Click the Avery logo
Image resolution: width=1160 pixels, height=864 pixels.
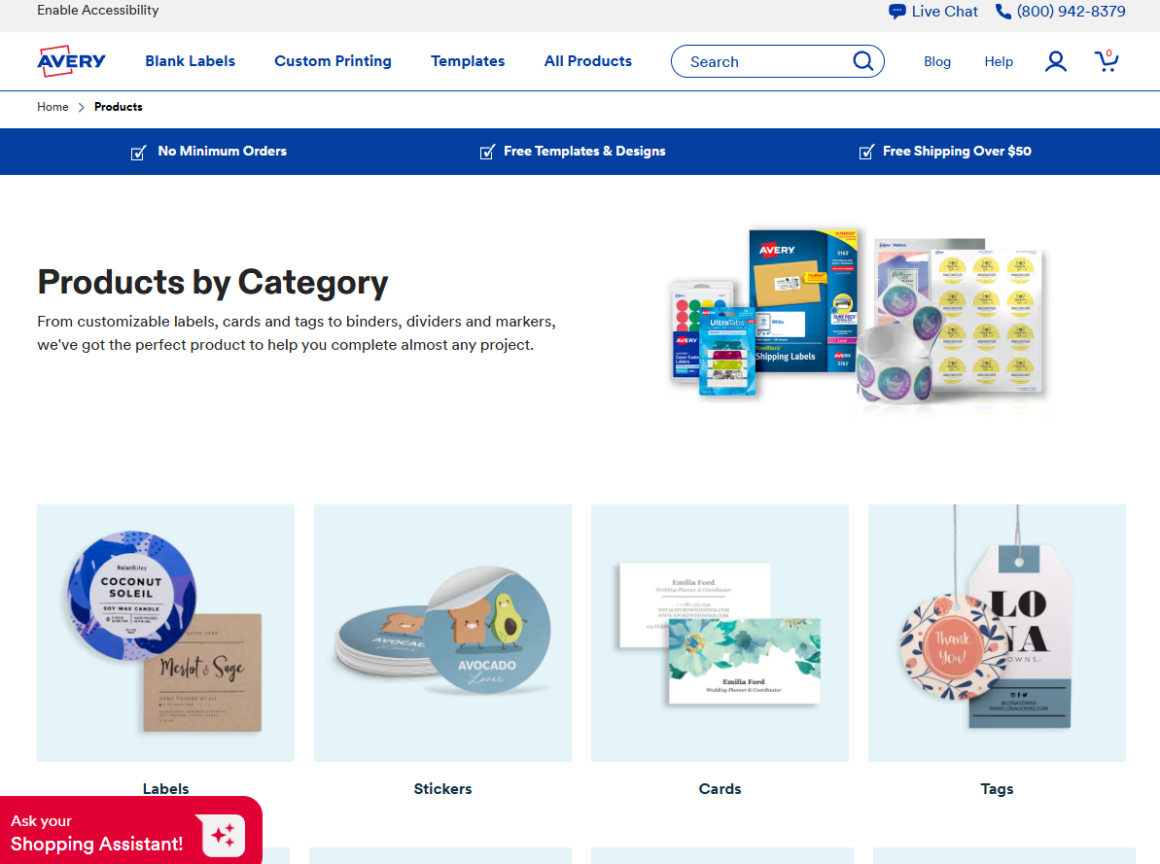(x=71, y=61)
